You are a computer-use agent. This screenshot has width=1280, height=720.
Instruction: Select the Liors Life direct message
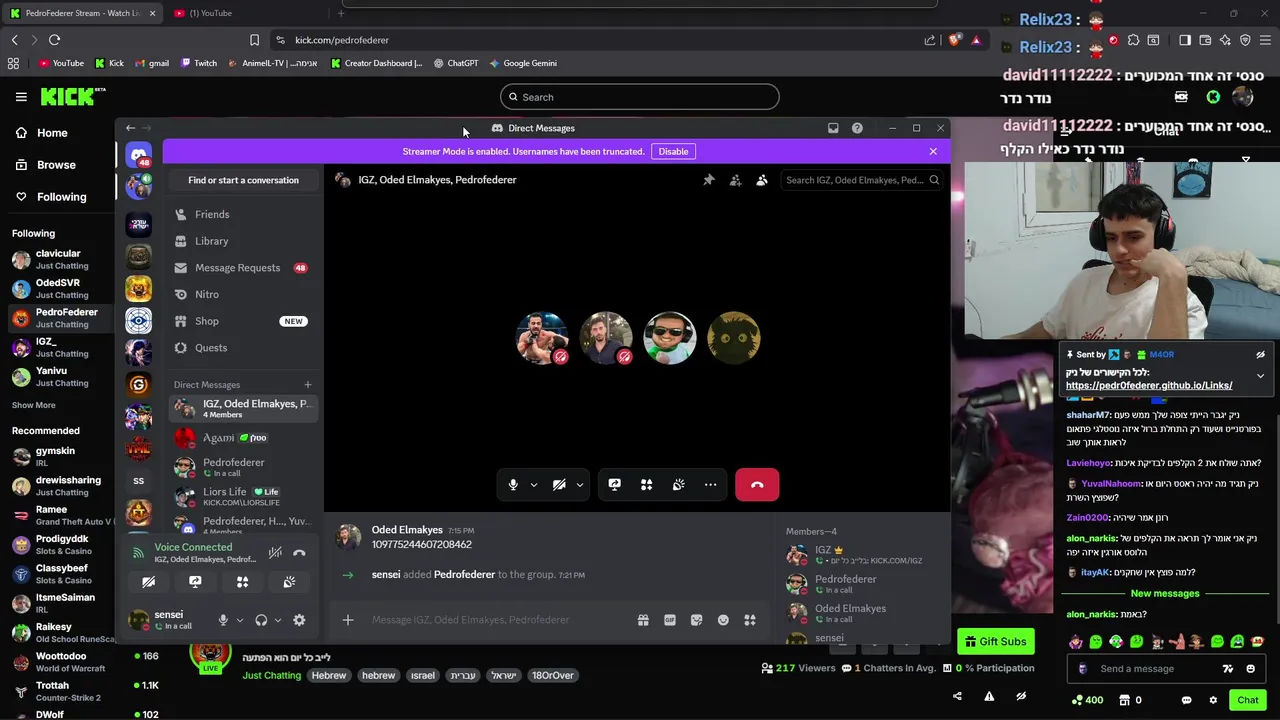pyautogui.click(x=242, y=496)
